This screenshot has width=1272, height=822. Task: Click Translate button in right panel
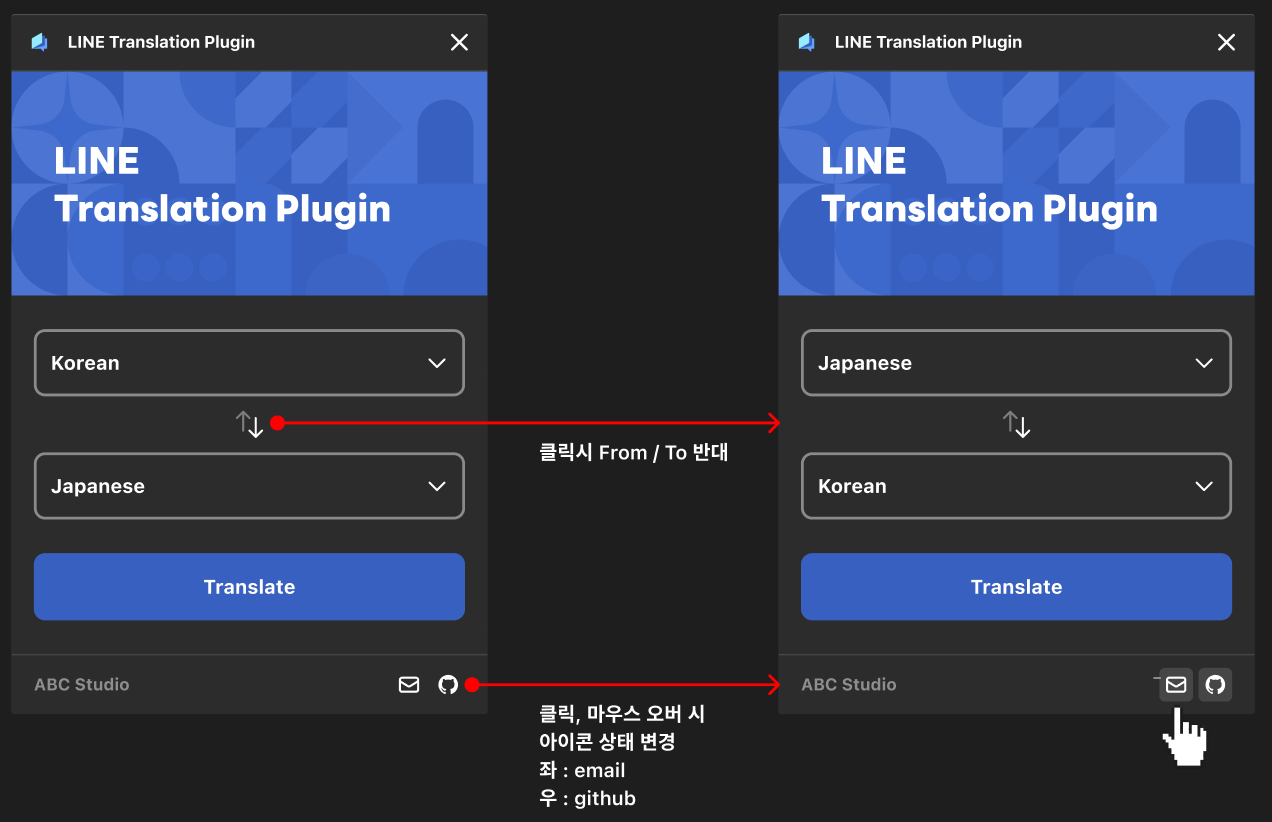[1017, 587]
